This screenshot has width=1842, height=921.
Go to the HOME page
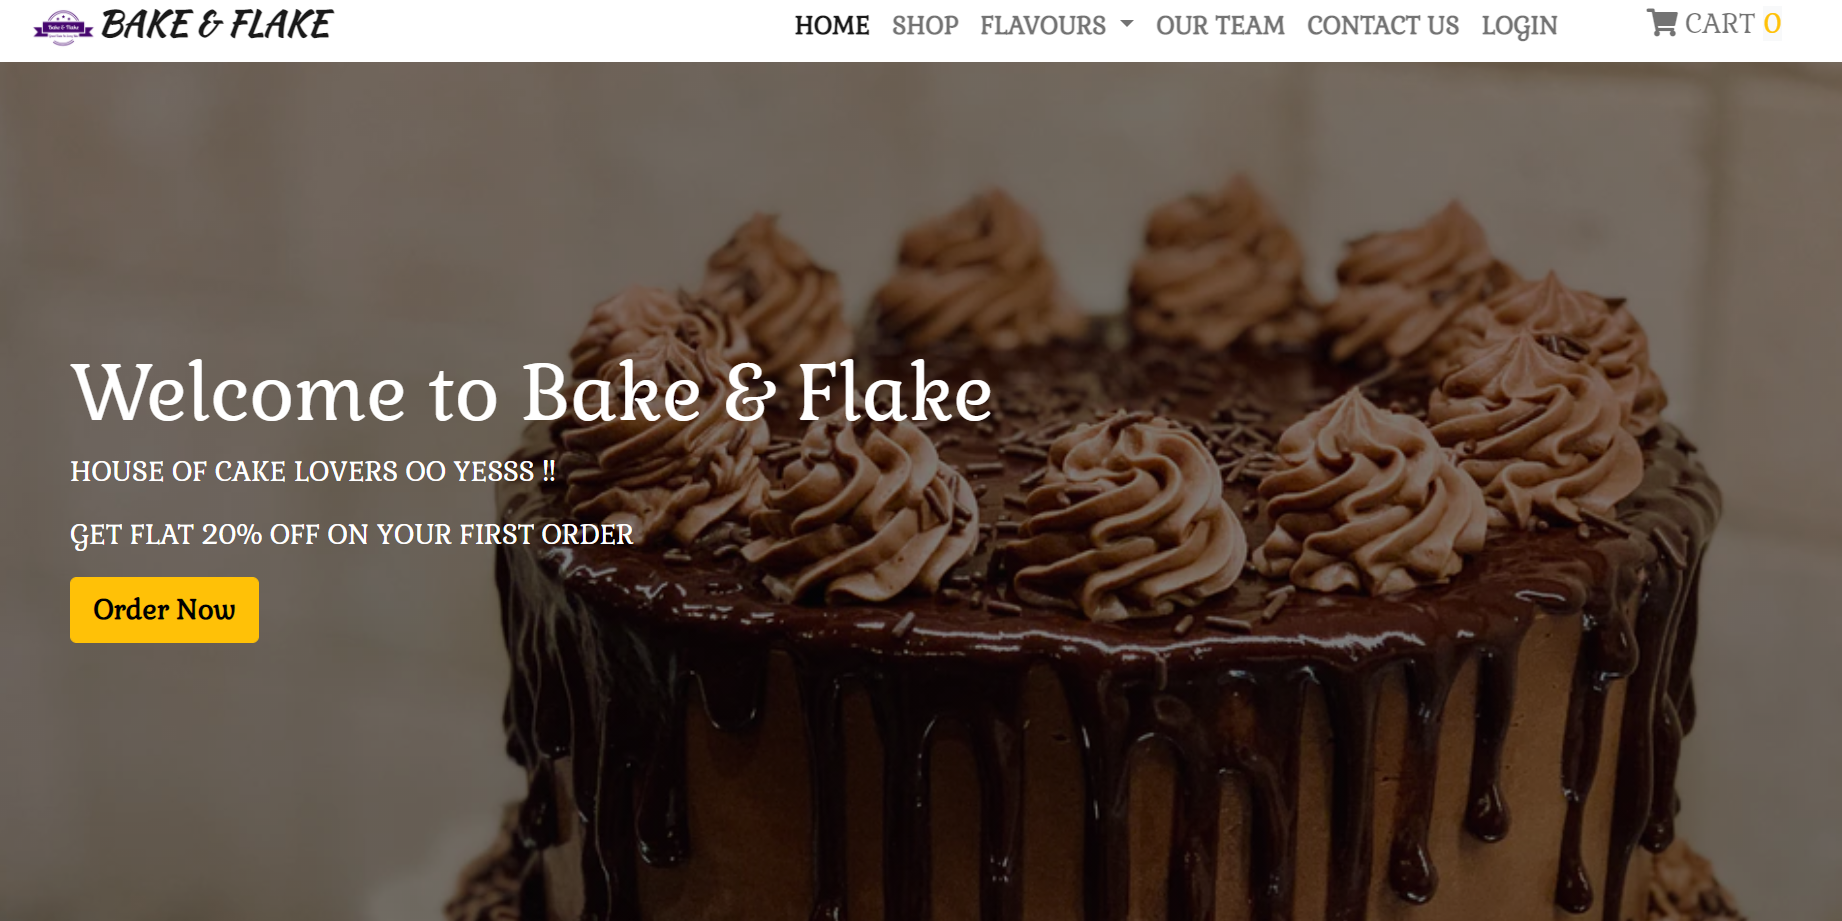click(832, 25)
